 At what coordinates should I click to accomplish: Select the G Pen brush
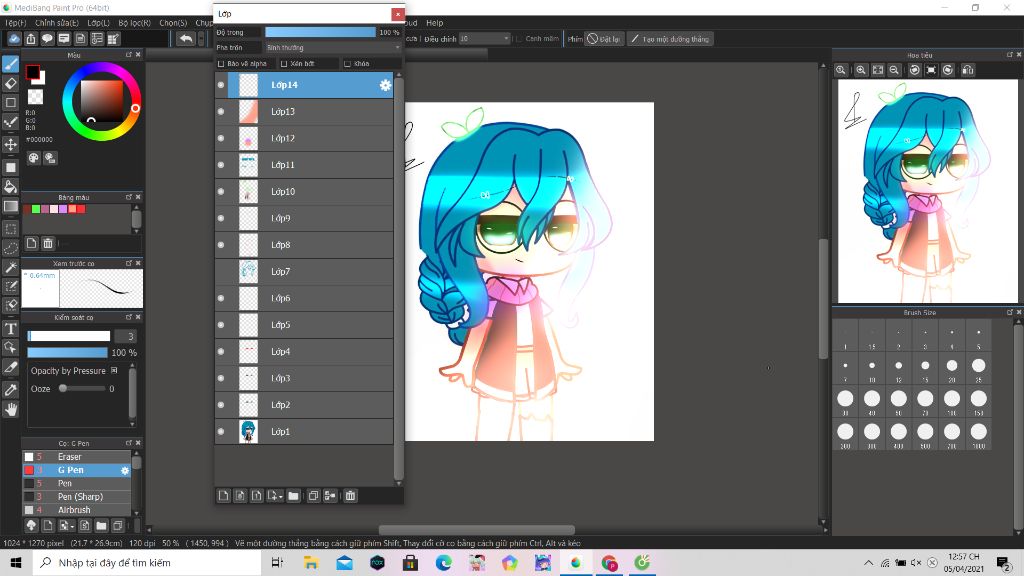click(x=77, y=470)
